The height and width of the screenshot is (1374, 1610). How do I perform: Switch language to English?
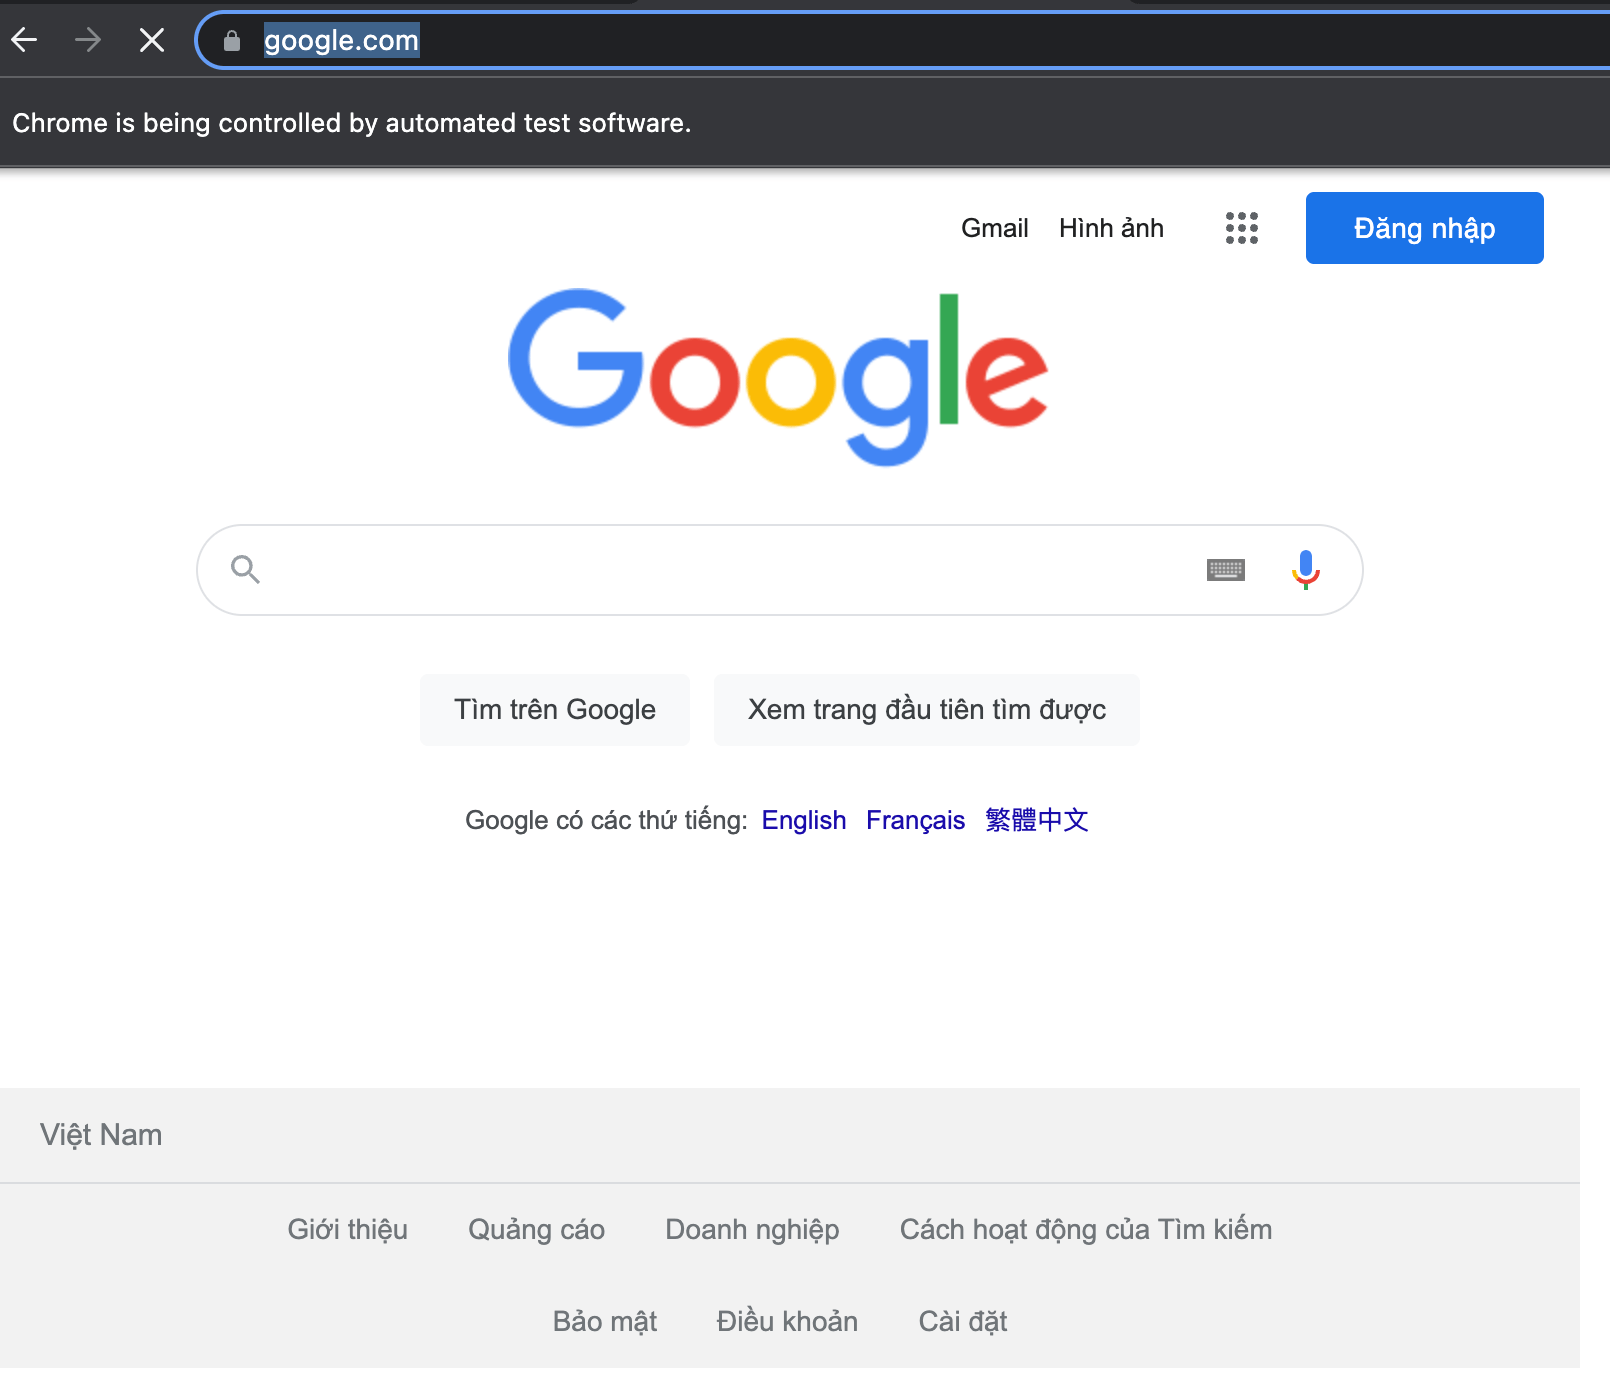coord(803,820)
